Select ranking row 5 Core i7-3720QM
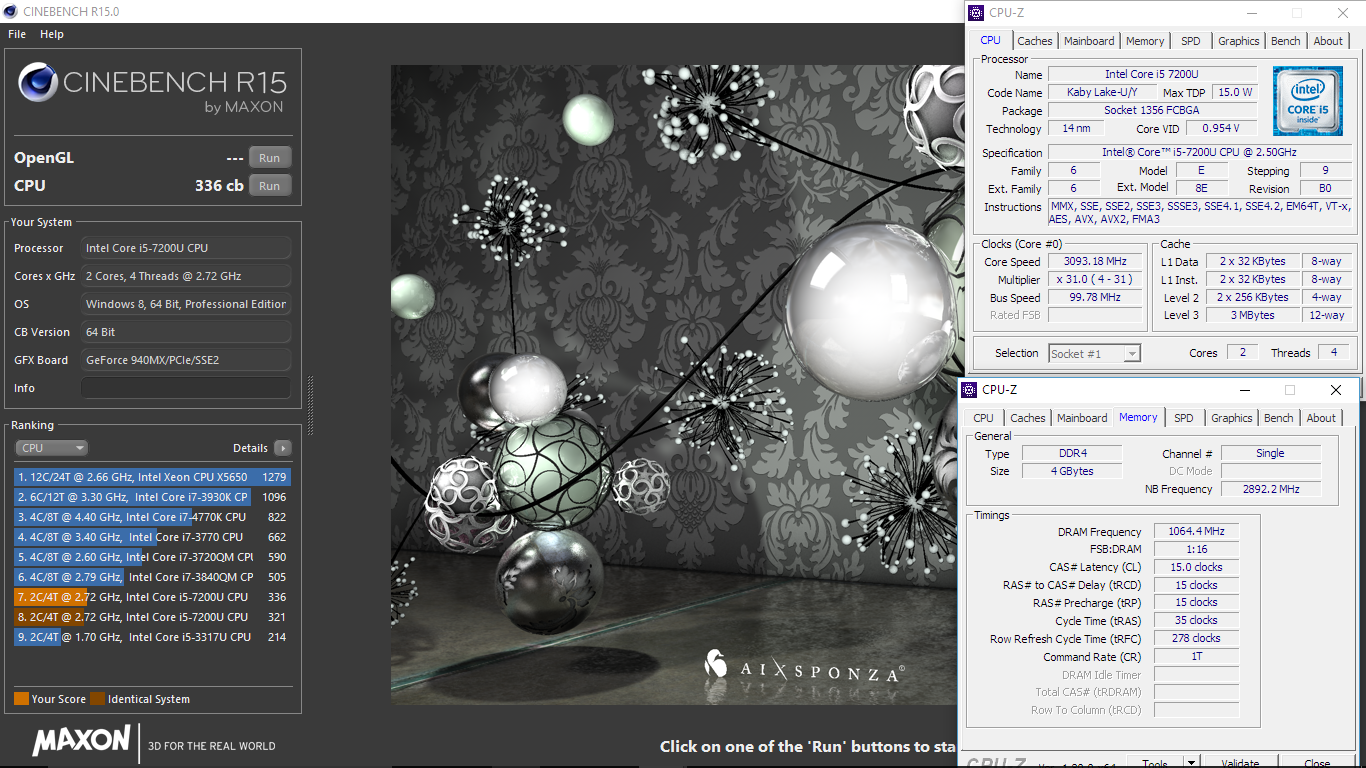The width and height of the screenshot is (1366, 768). click(152, 557)
